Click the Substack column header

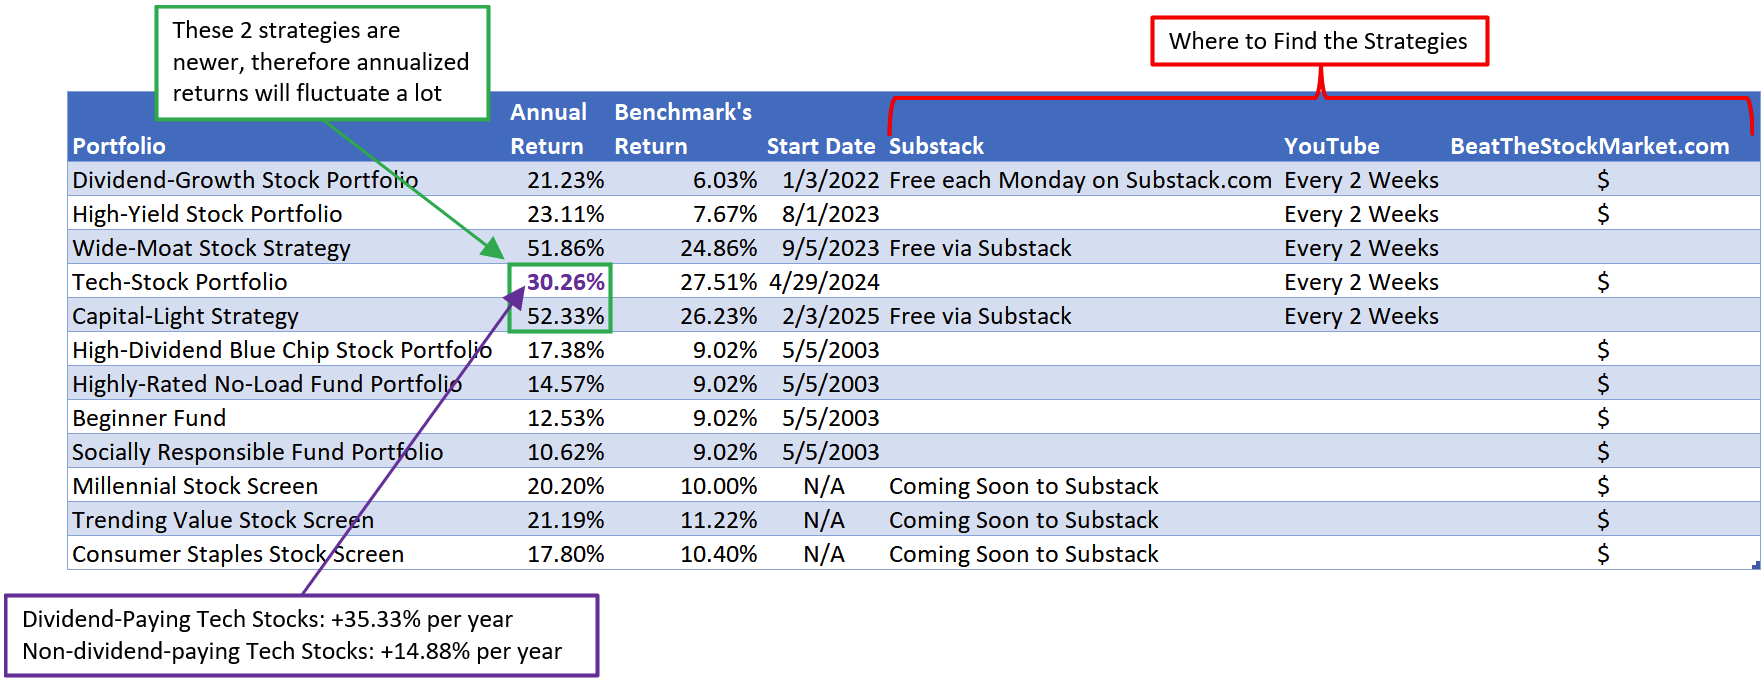pyautogui.click(x=936, y=146)
